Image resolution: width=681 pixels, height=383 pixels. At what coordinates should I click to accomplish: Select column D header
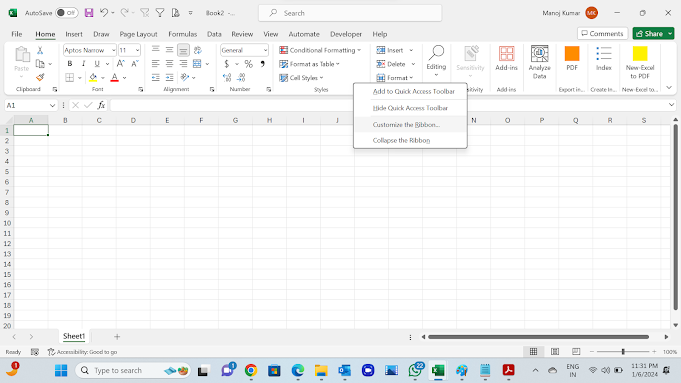pyautogui.click(x=133, y=120)
